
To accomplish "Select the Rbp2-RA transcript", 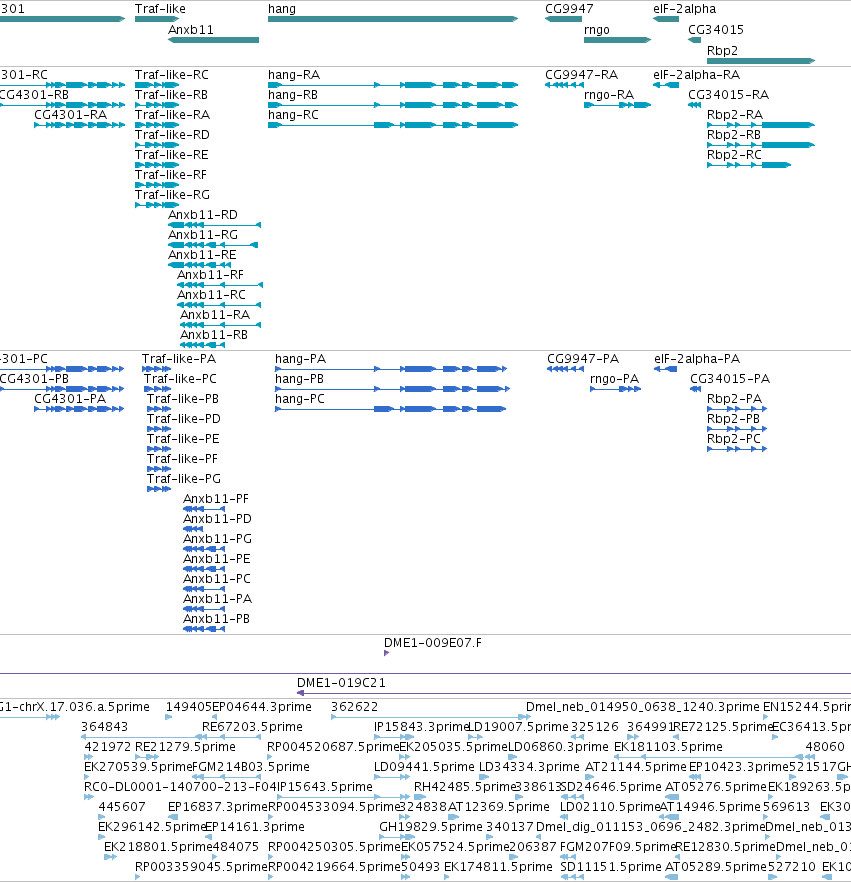I will click(761, 125).
